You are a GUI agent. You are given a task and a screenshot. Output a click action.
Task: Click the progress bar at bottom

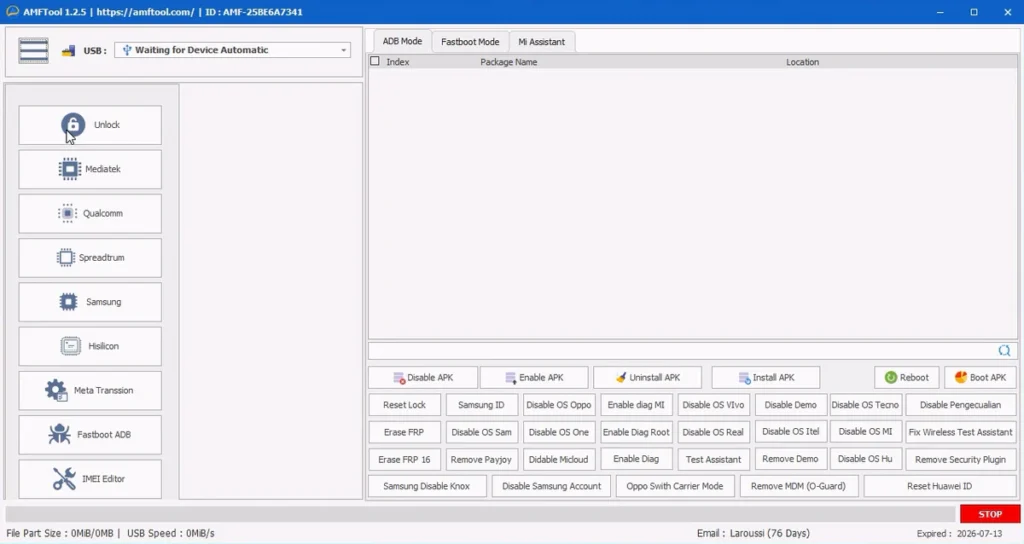click(x=480, y=514)
